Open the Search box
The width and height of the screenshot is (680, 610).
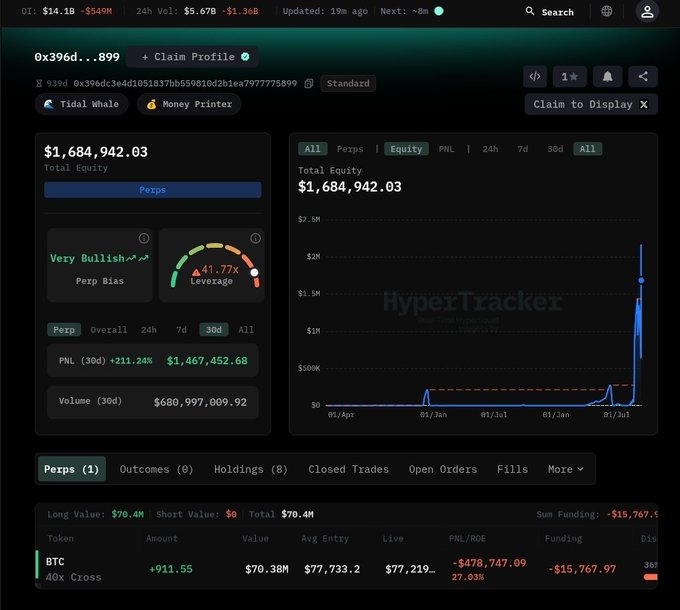549,12
